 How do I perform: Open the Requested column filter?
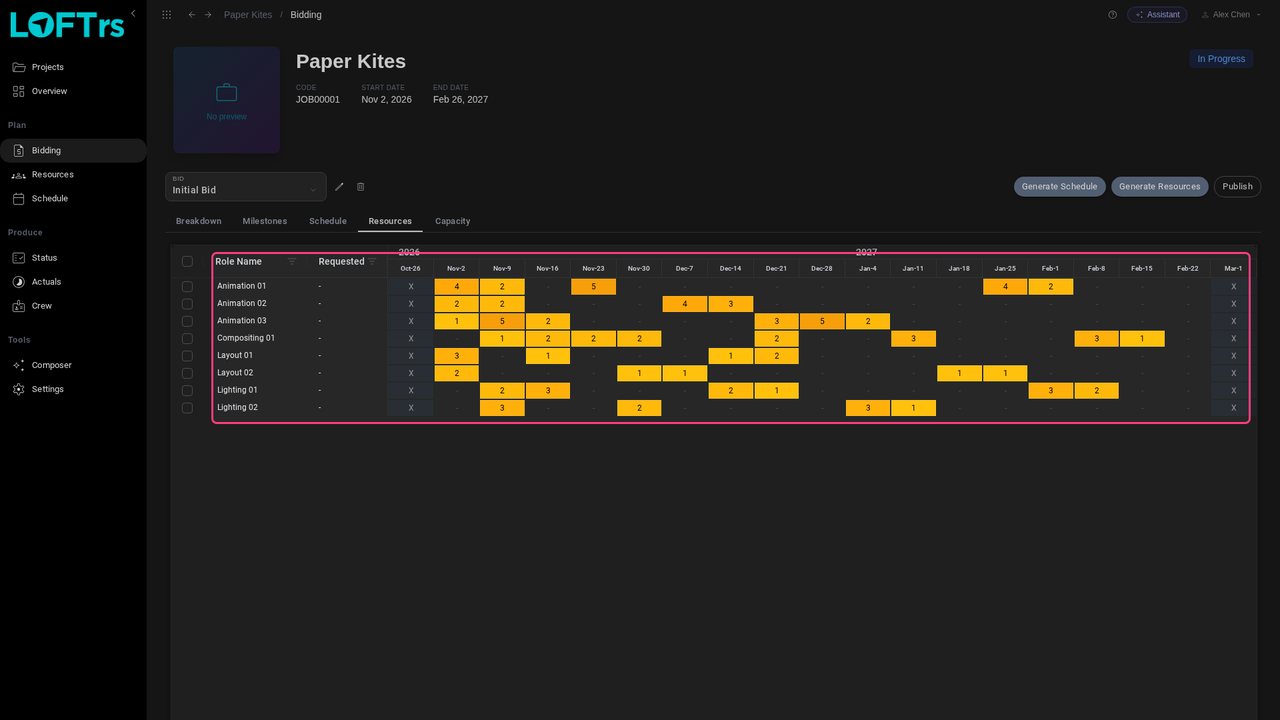pyautogui.click(x=372, y=261)
